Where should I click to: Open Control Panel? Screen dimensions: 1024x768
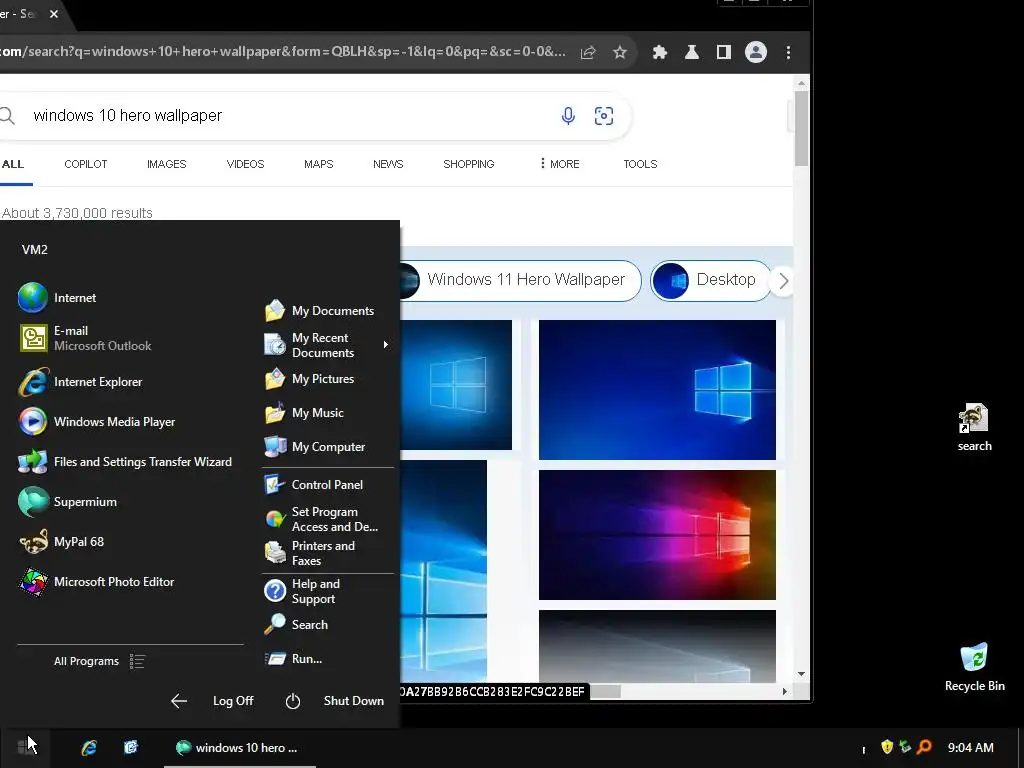click(x=313, y=485)
